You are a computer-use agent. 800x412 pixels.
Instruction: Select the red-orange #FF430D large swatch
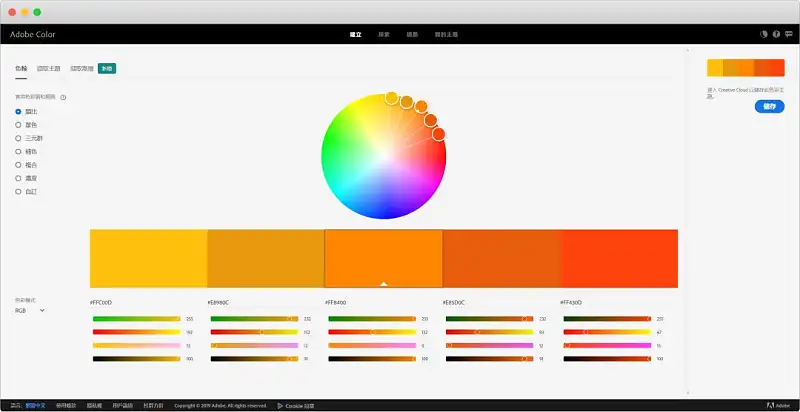click(619, 259)
